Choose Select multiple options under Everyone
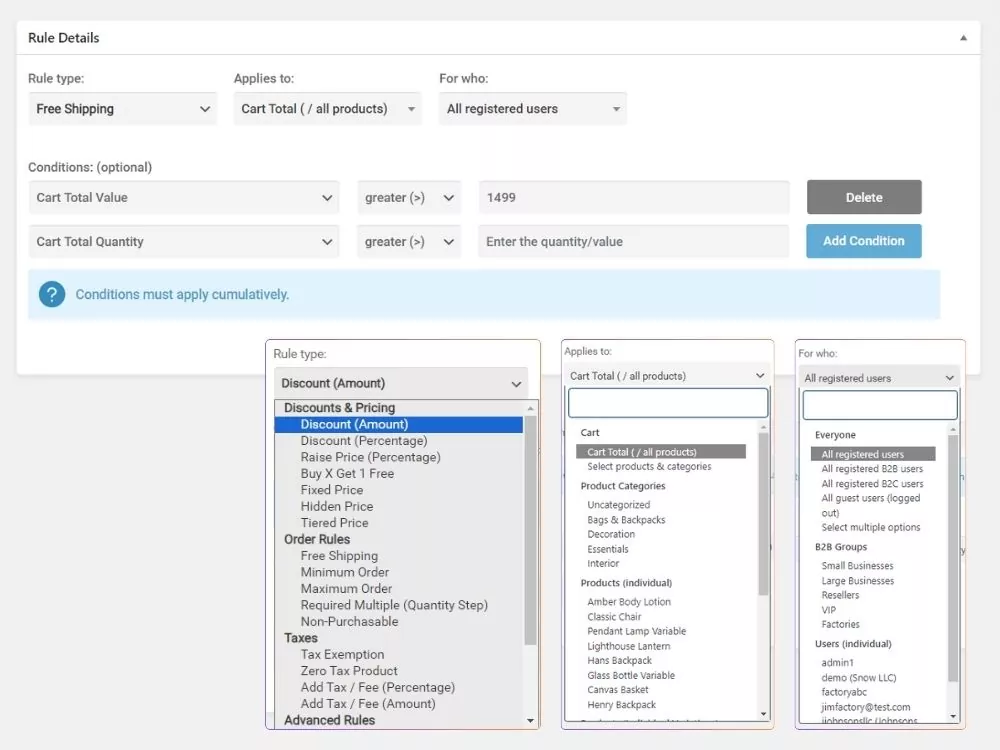Image resolution: width=1000 pixels, height=750 pixels. point(871,527)
